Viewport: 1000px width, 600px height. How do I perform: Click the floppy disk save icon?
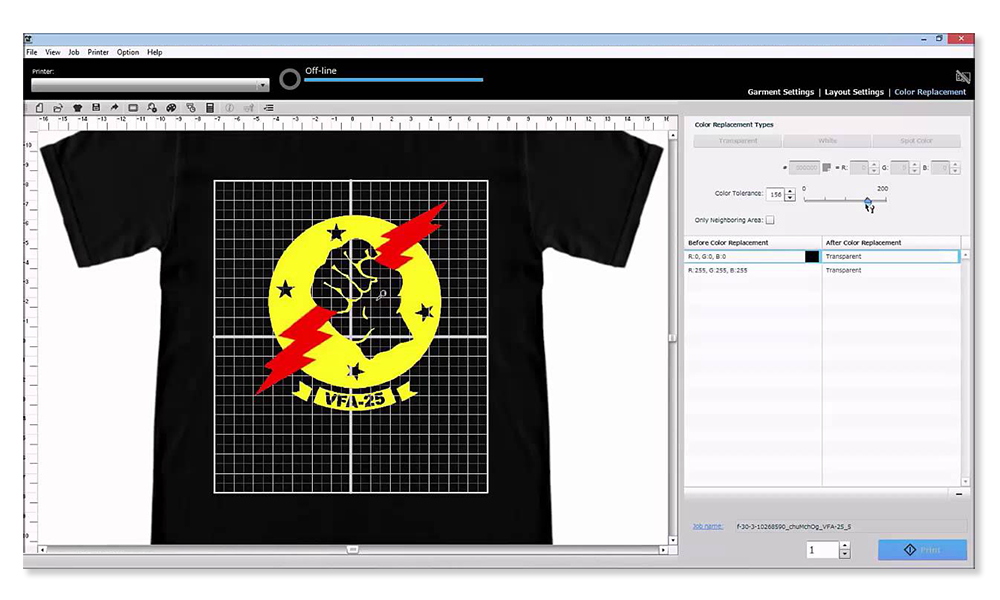pyautogui.click(x=96, y=108)
